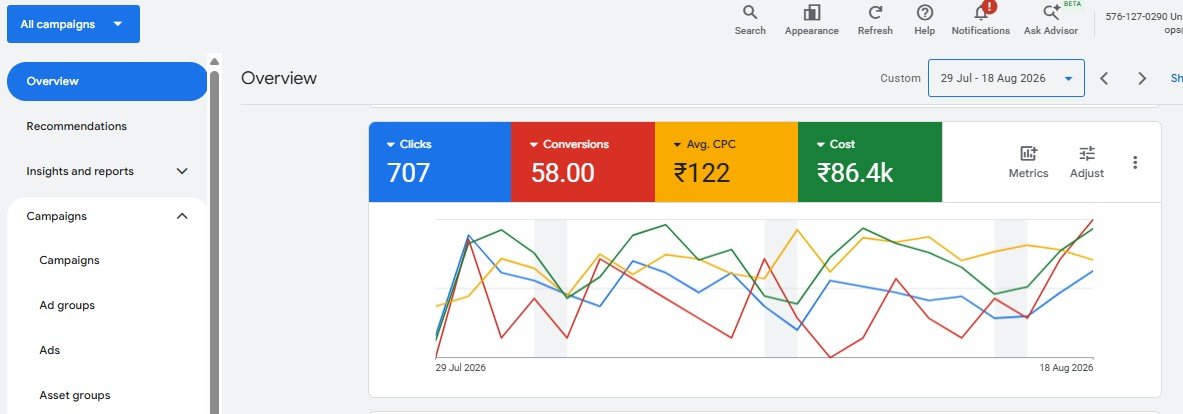Click the Overview page heading
The width and height of the screenshot is (1183, 414).
click(x=279, y=78)
